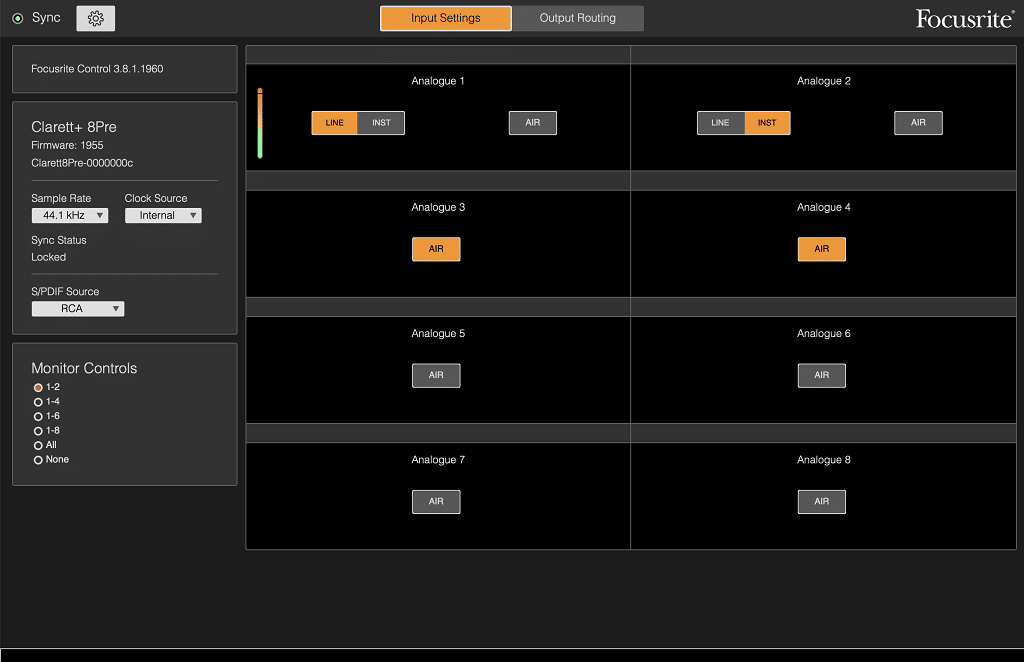Click the Analogue 1 level meter
This screenshot has height=662, width=1024.
pyautogui.click(x=260, y=123)
